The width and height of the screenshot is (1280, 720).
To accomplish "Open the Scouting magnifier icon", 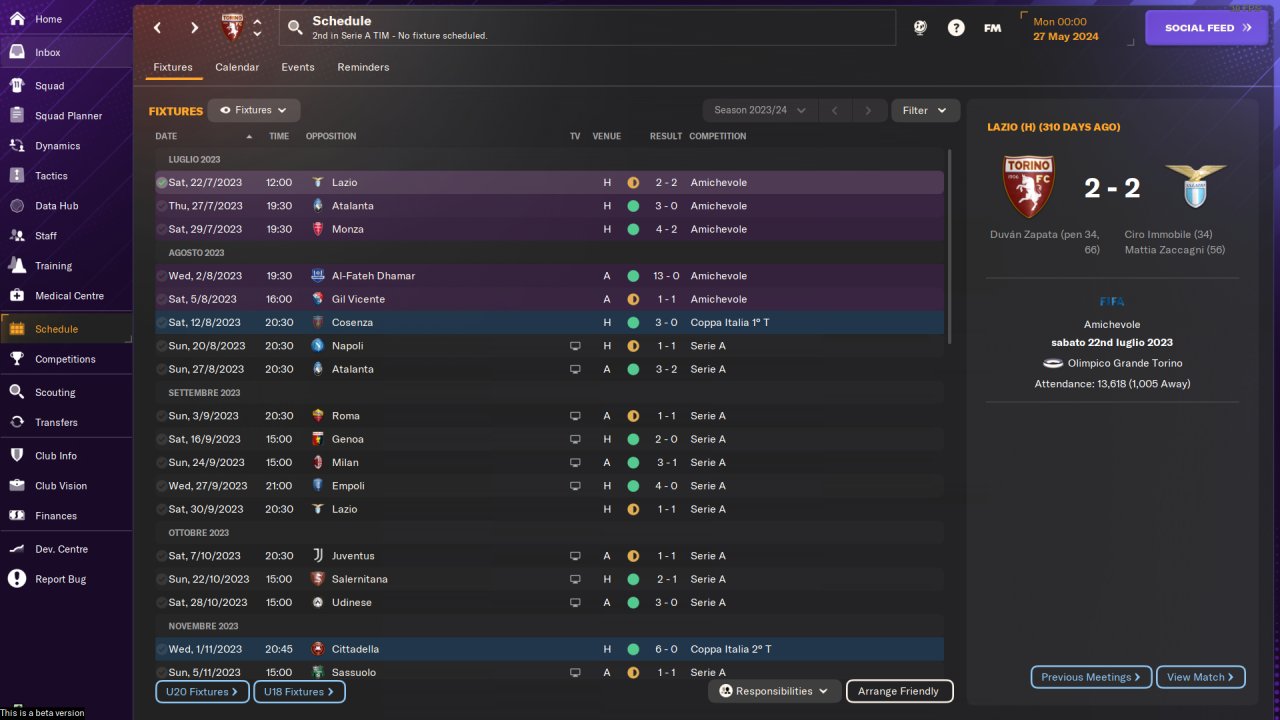I will 17,392.
